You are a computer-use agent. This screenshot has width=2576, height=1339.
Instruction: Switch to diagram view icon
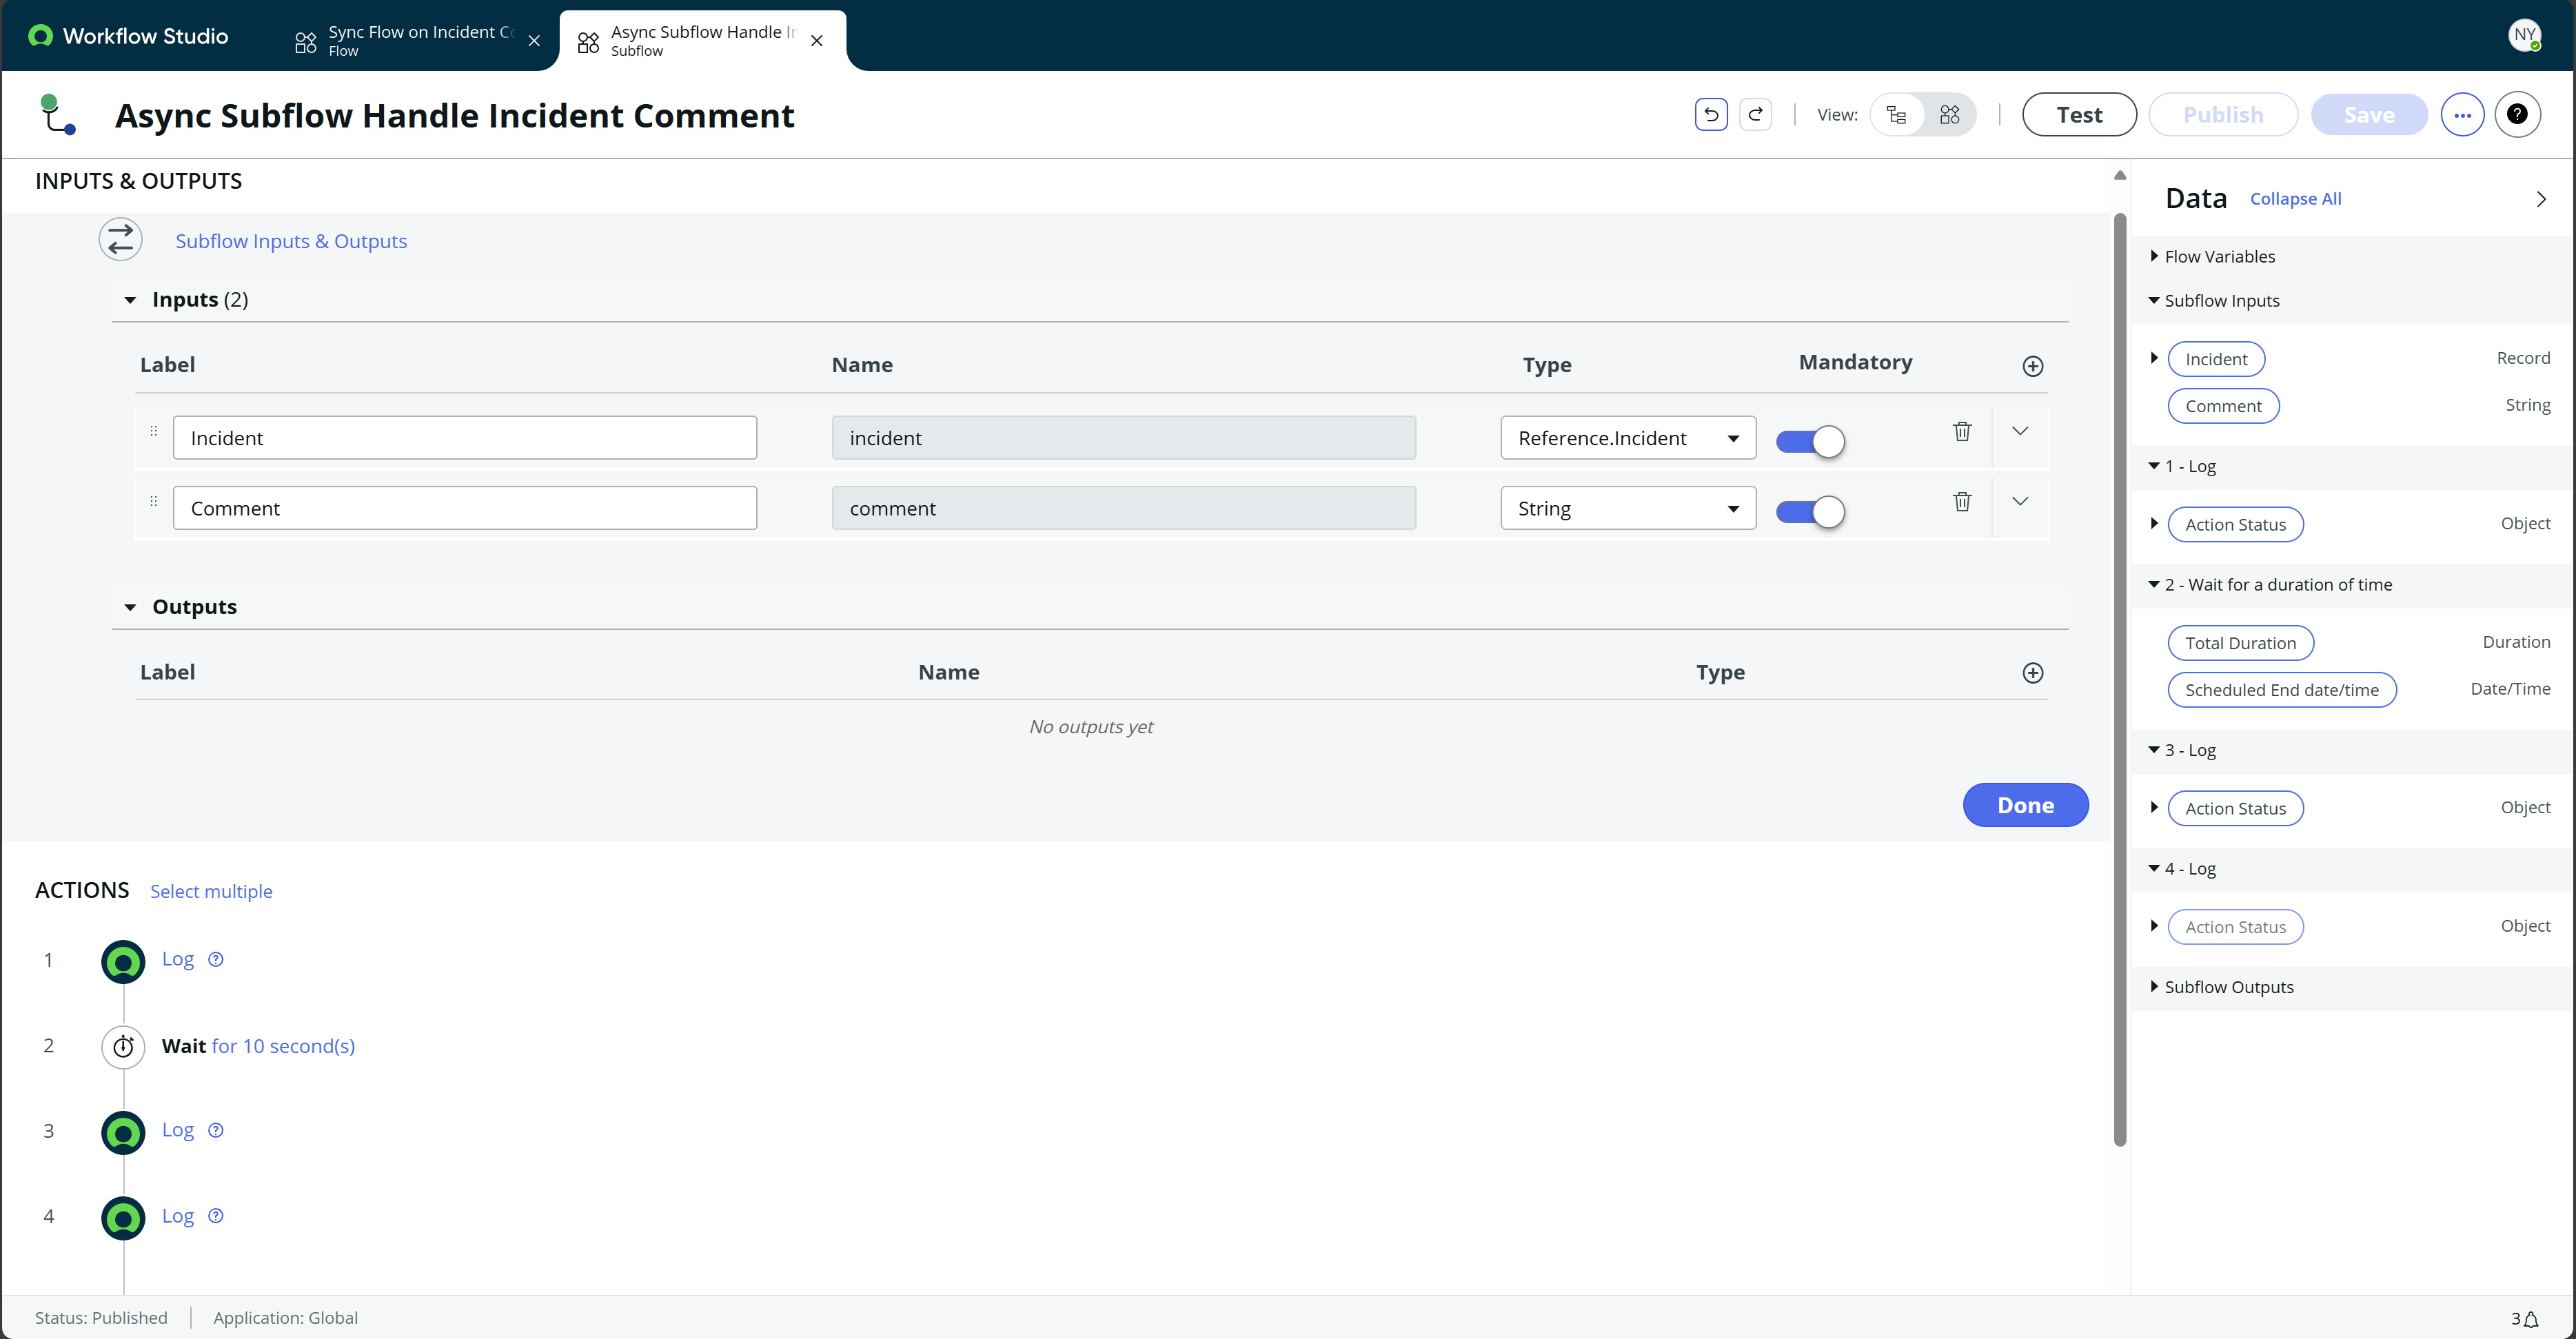(x=1949, y=115)
